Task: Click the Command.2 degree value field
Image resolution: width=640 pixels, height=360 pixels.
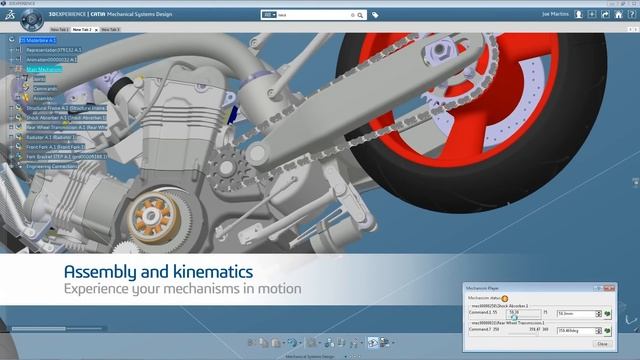Action: click(x=576, y=331)
